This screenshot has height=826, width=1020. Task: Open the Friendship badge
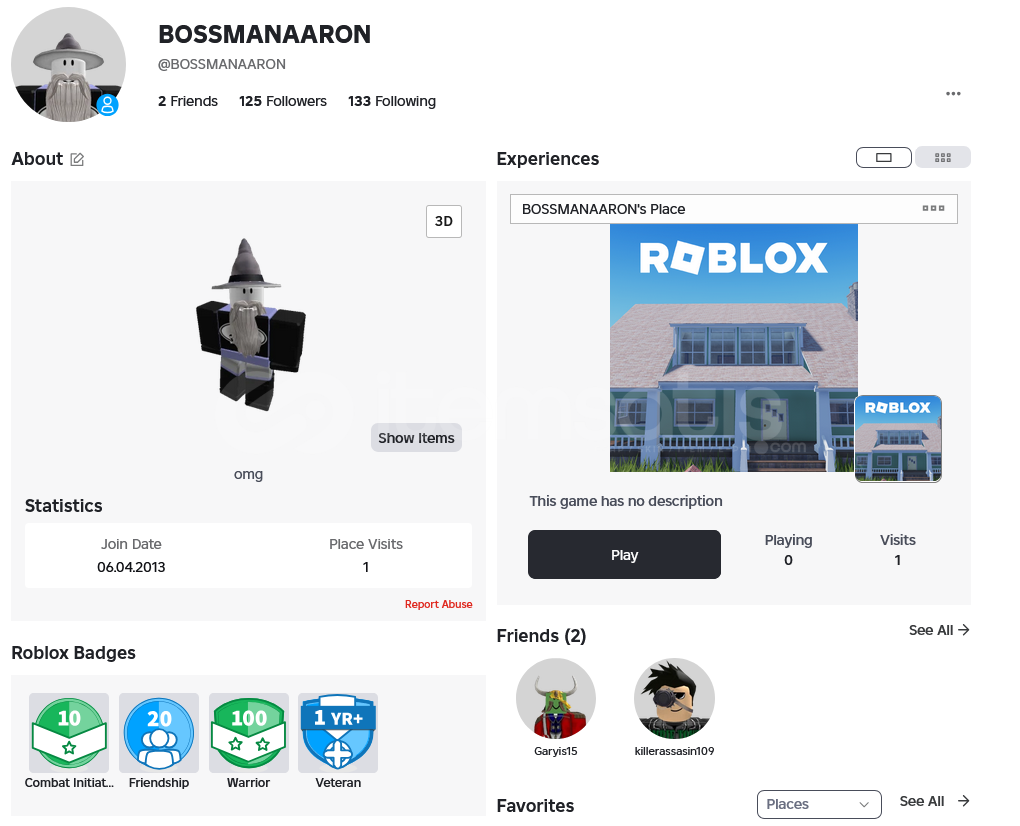pyautogui.click(x=159, y=732)
